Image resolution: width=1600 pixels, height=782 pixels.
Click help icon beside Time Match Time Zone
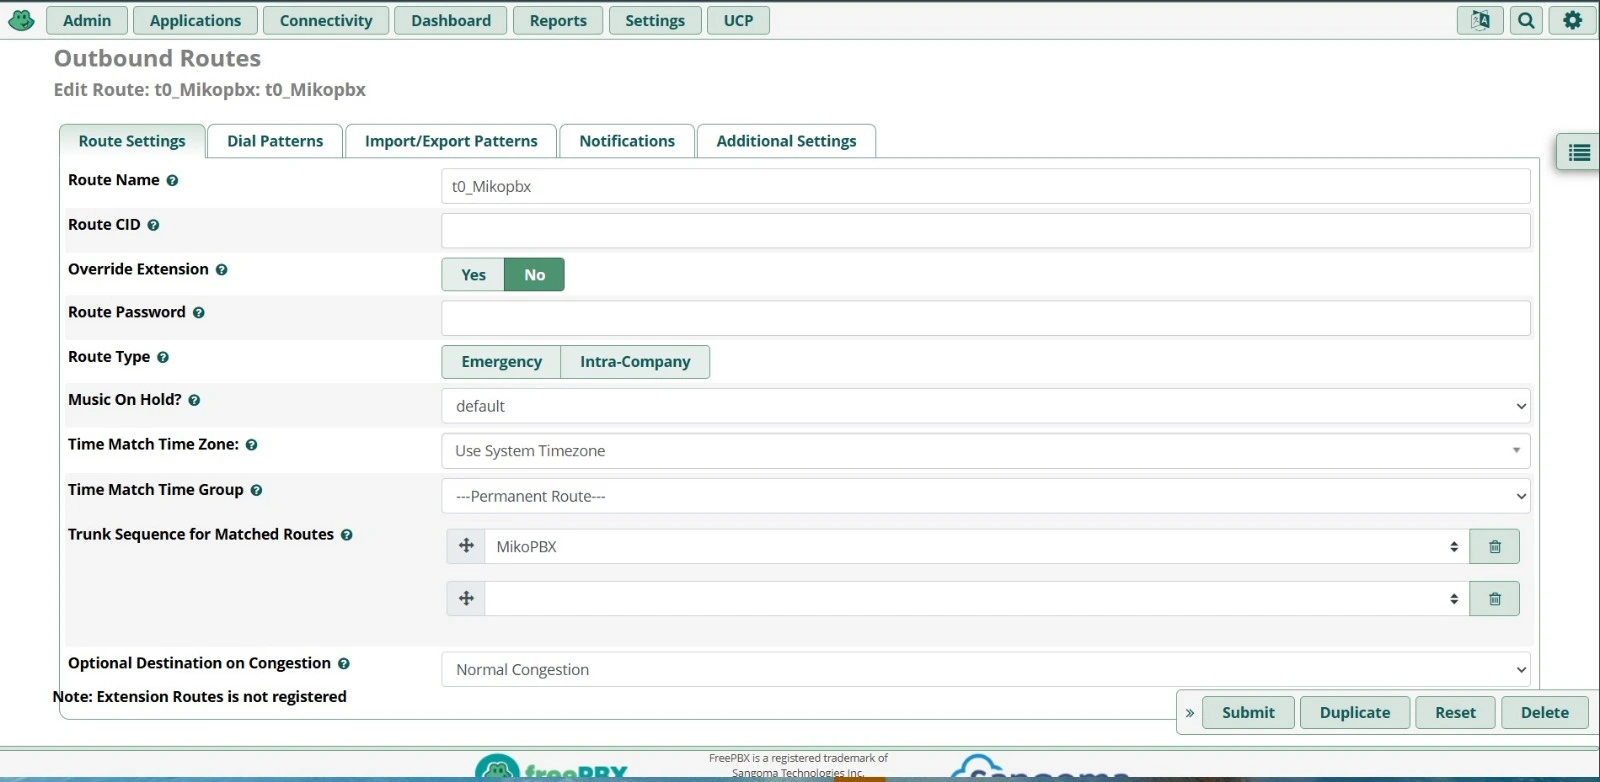(x=251, y=445)
